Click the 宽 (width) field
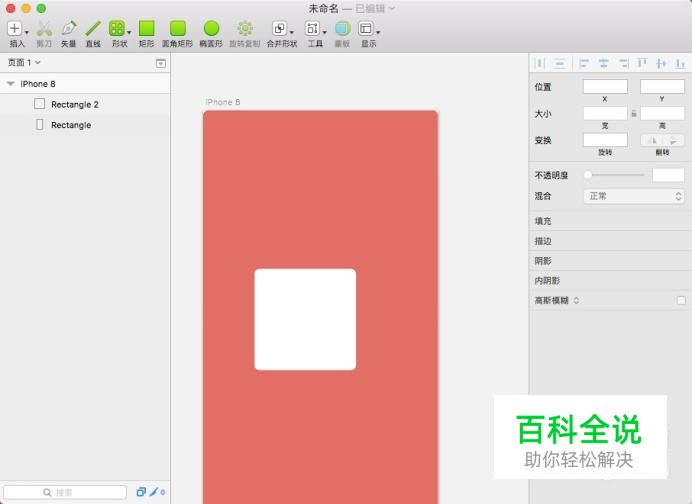 (605, 113)
